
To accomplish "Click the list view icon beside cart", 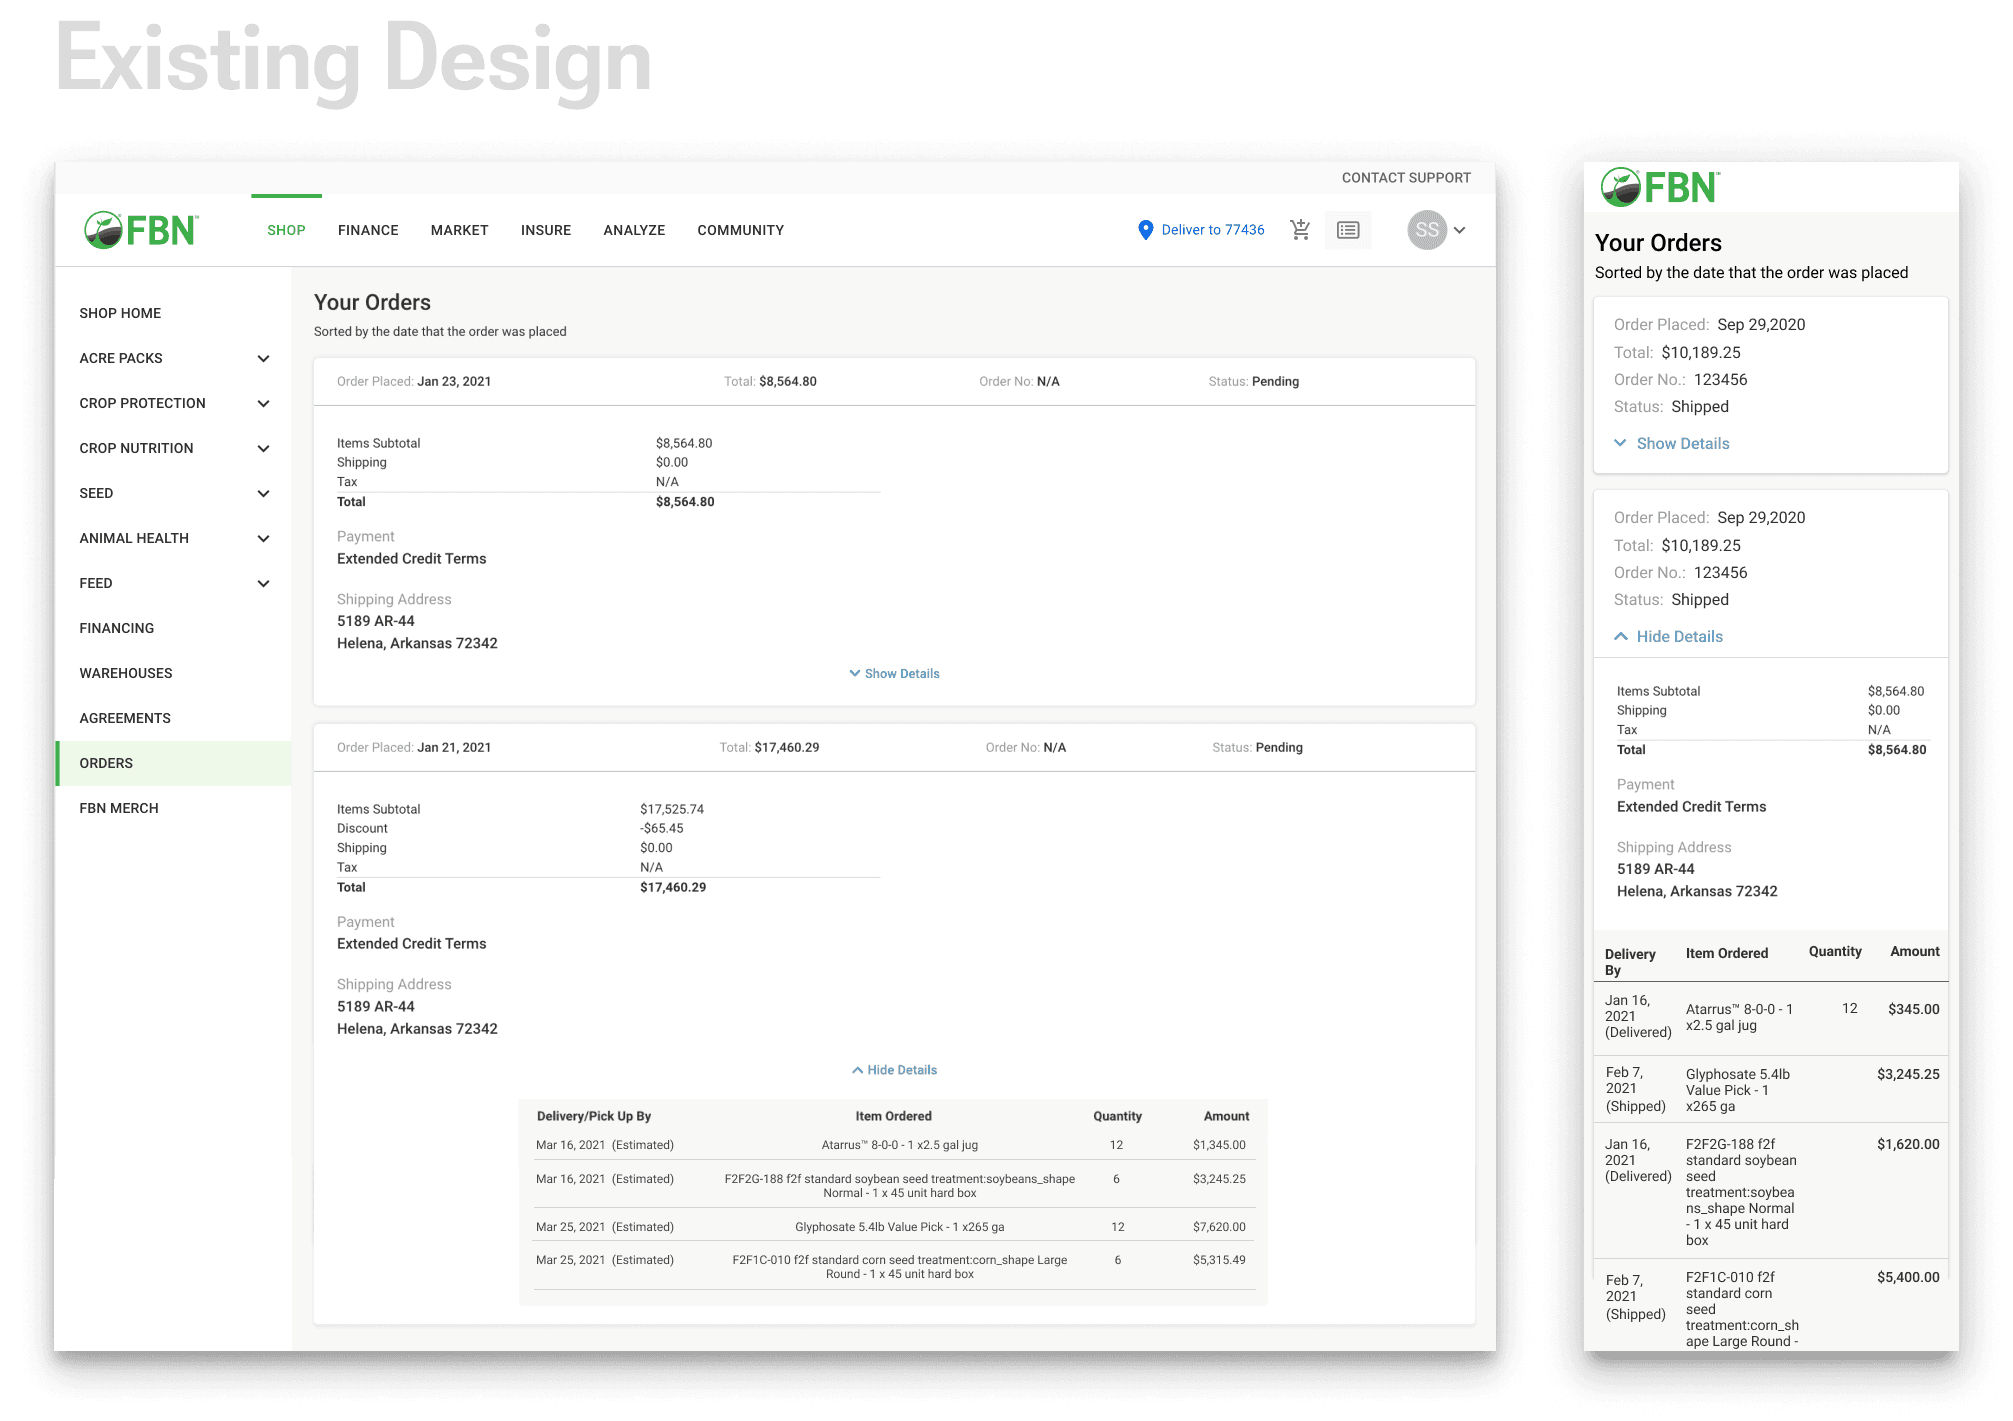I will pos(1348,230).
